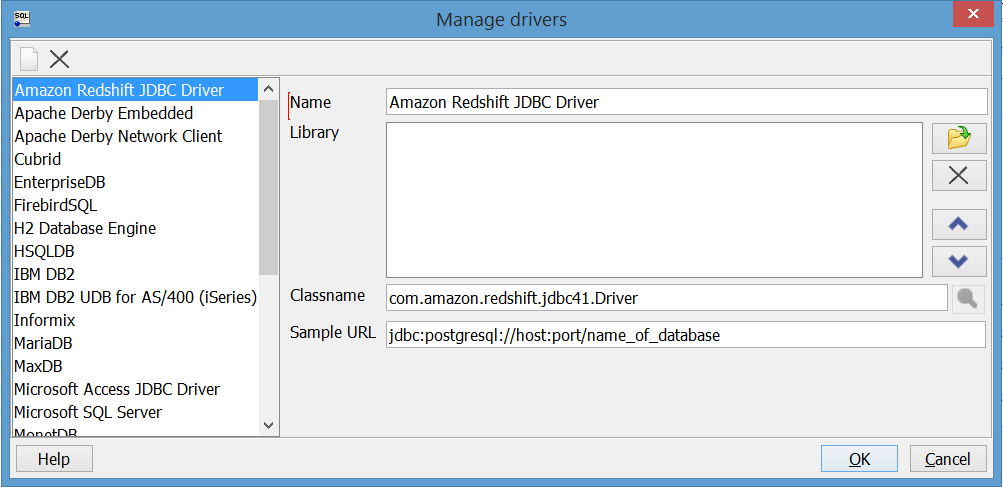This screenshot has width=1003, height=487.
Task: Delete the selected driver toolbar icon
Action: (x=59, y=60)
